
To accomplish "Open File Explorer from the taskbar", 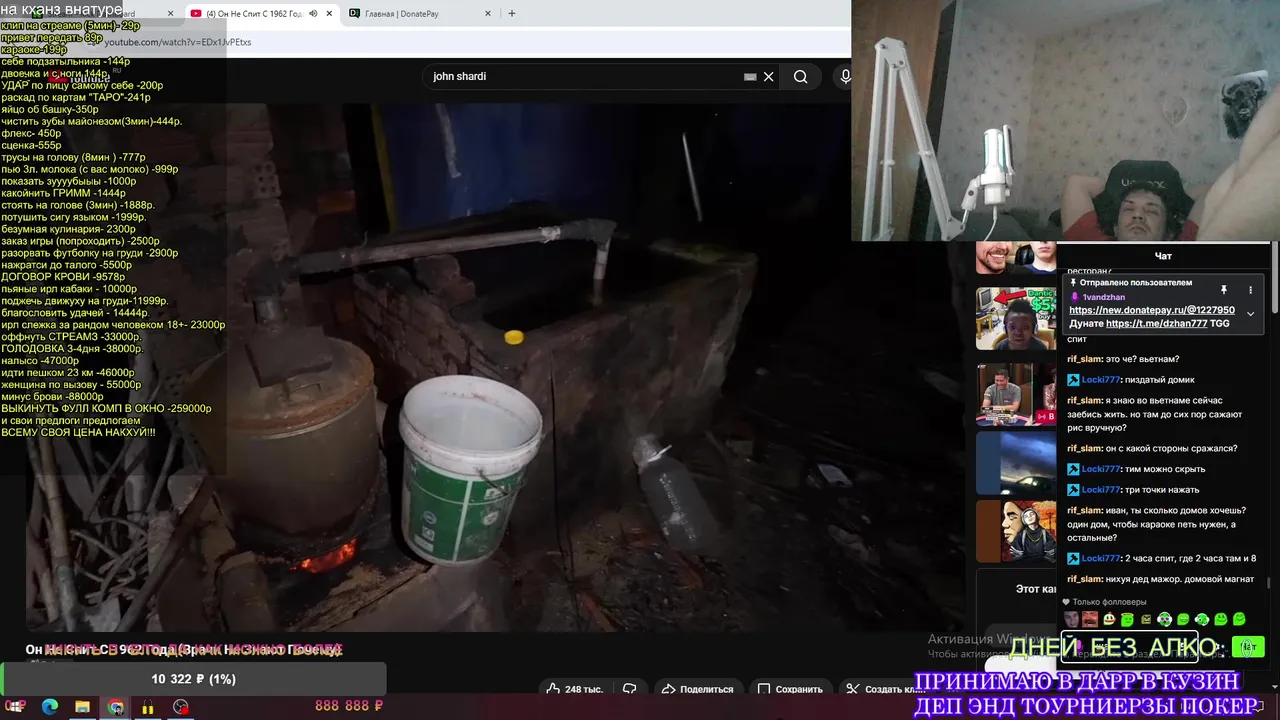I will click(82, 707).
